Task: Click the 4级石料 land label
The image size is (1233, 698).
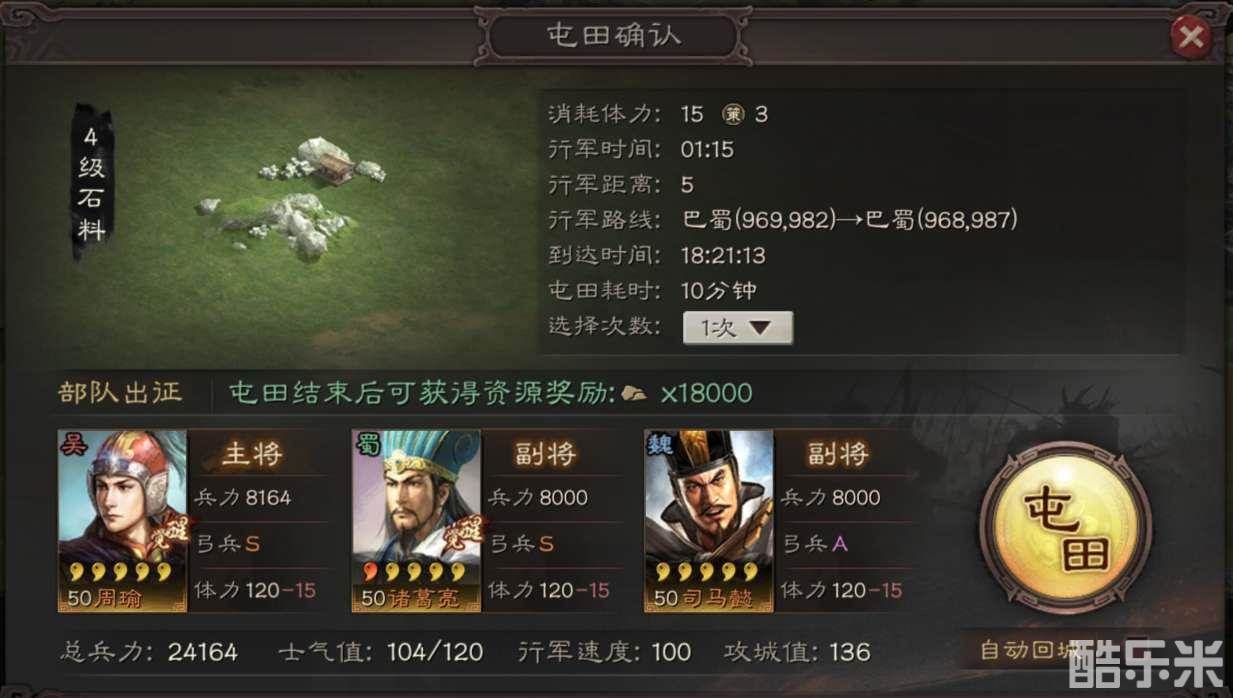Action: [x=91, y=183]
